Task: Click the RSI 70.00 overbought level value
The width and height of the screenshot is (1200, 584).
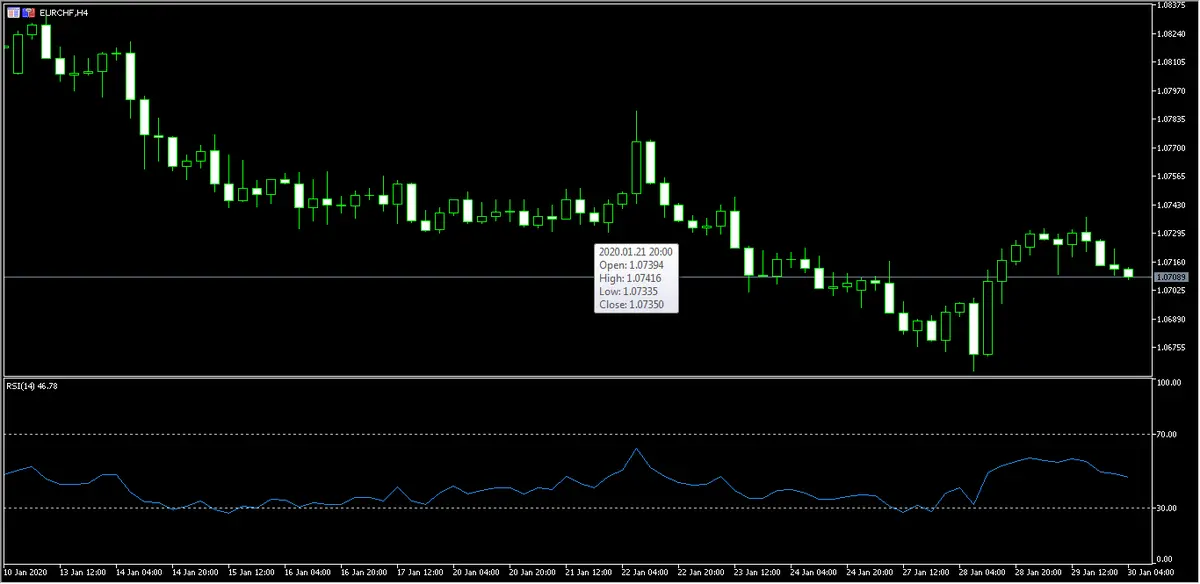Action: coord(1168,434)
